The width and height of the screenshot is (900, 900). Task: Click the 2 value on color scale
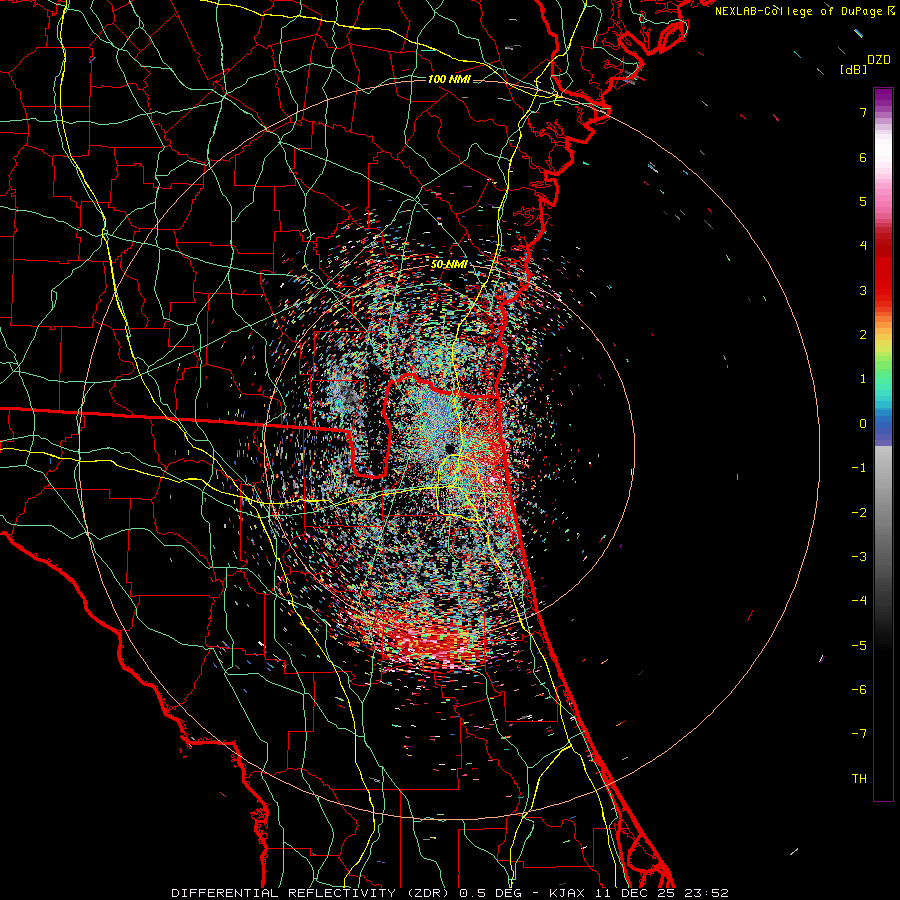click(x=863, y=335)
